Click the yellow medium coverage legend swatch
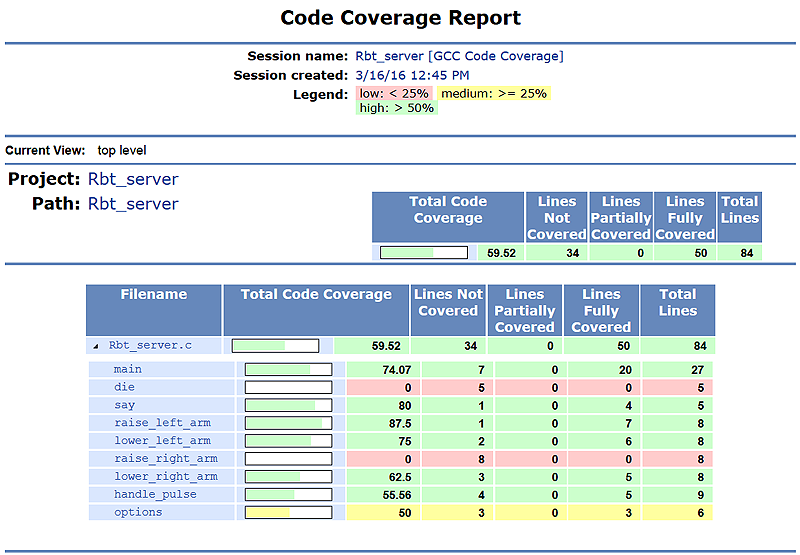The image size is (800, 555). click(x=494, y=93)
